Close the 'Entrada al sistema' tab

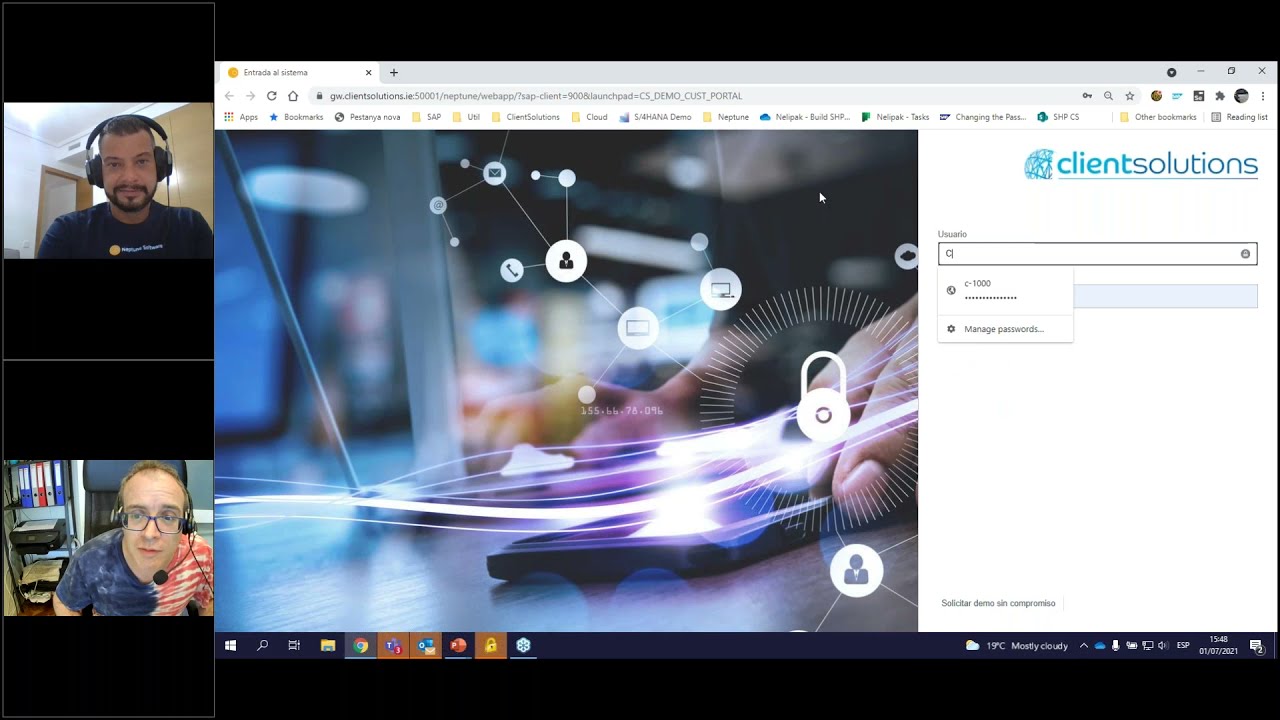[x=368, y=72]
